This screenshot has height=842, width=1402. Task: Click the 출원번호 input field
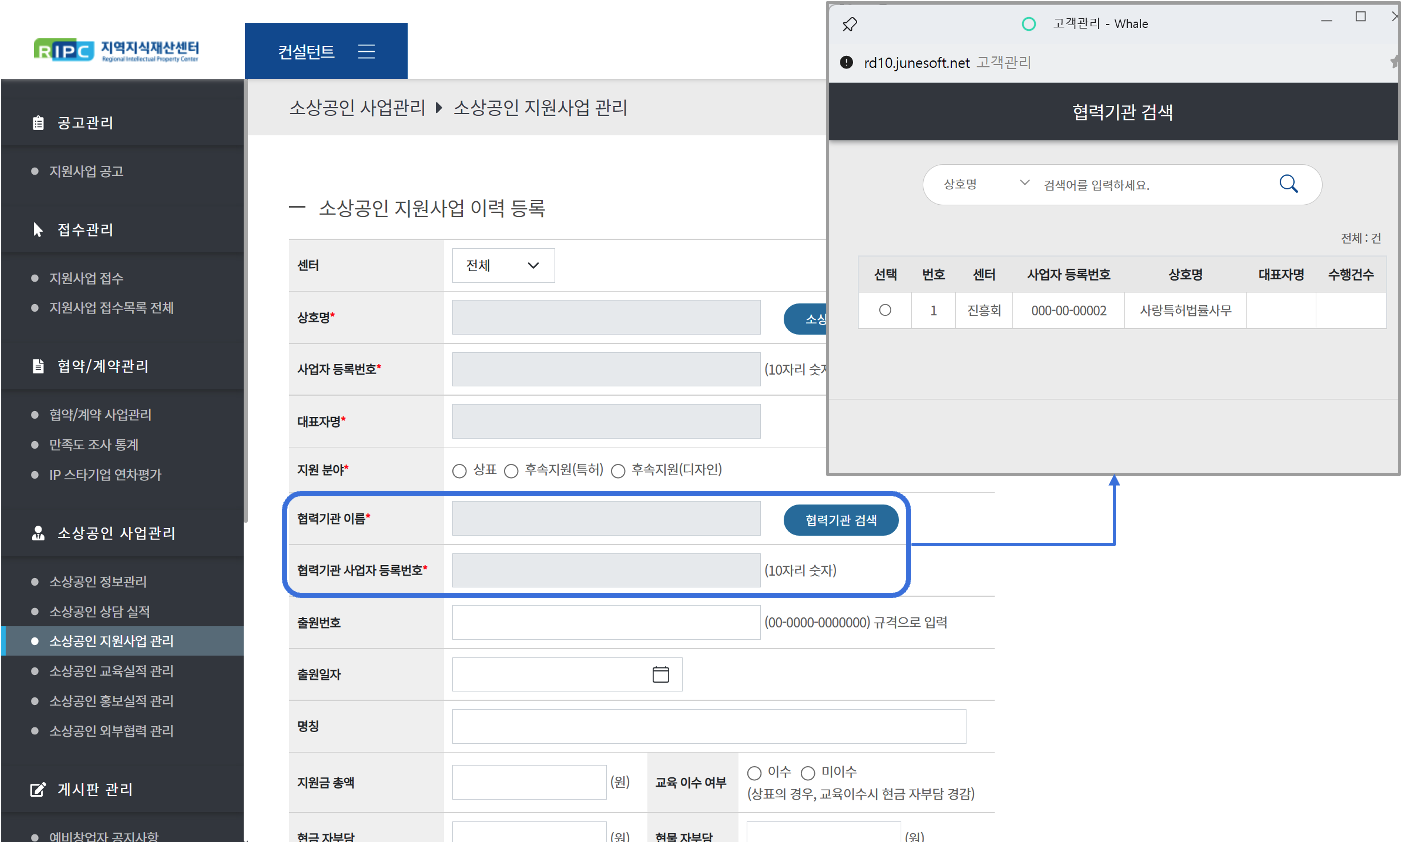pos(606,623)
